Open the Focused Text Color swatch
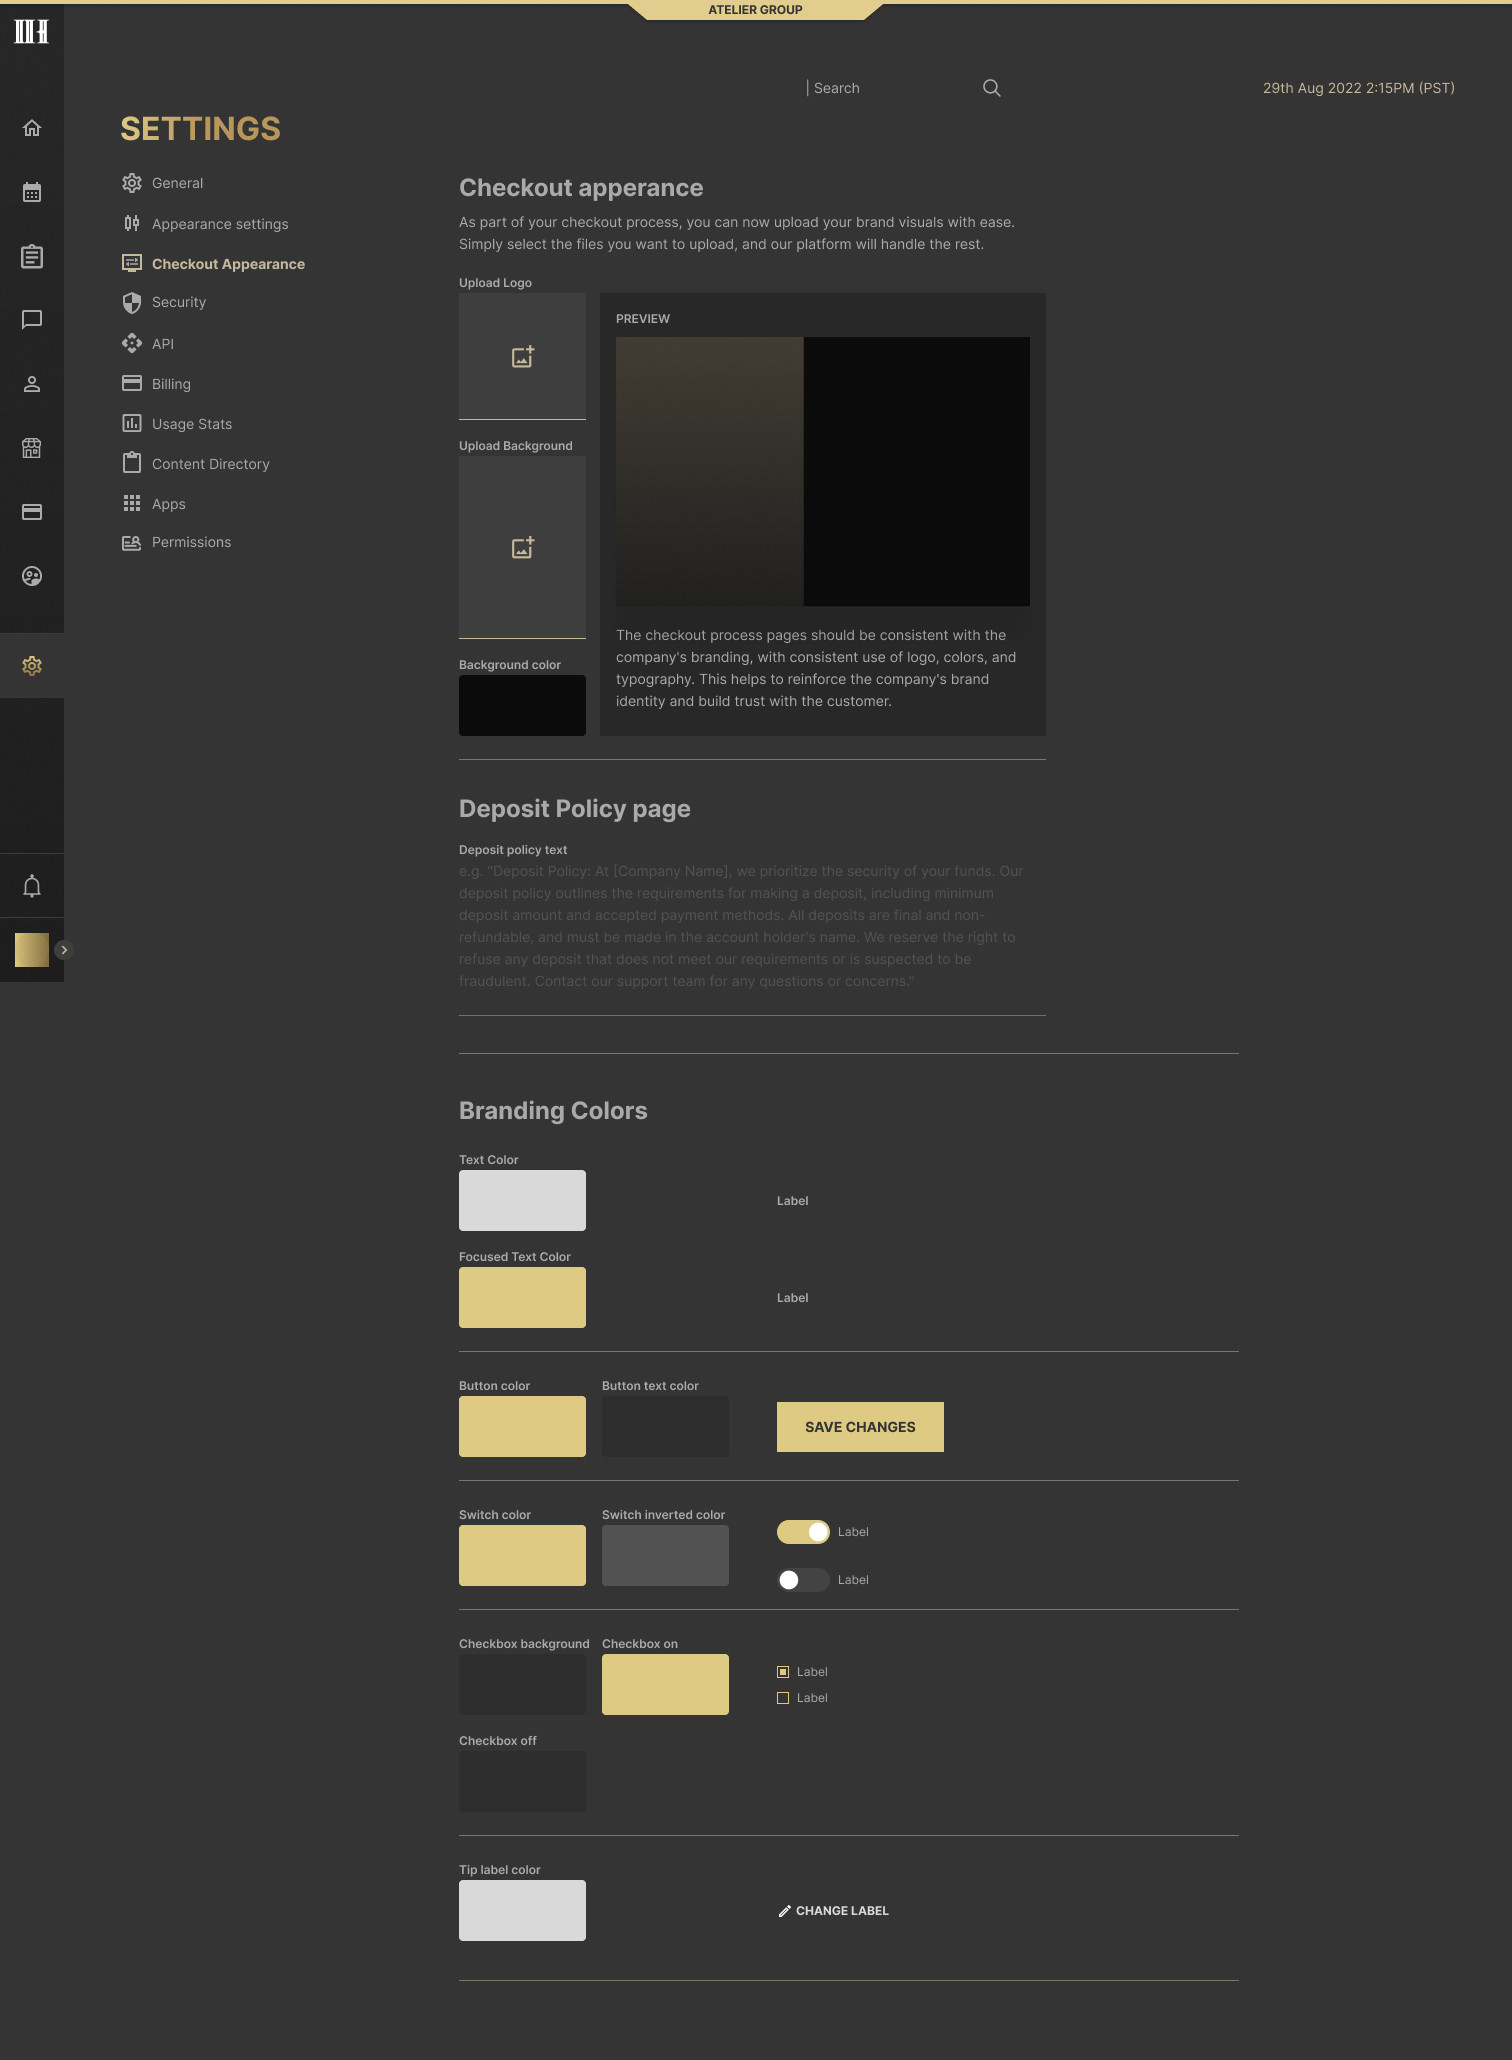 point(522,1297)
